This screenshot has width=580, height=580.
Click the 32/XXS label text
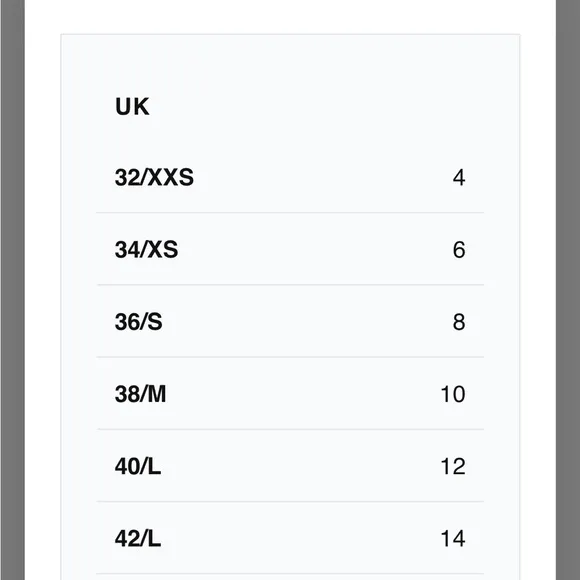[x=154, y=177]
